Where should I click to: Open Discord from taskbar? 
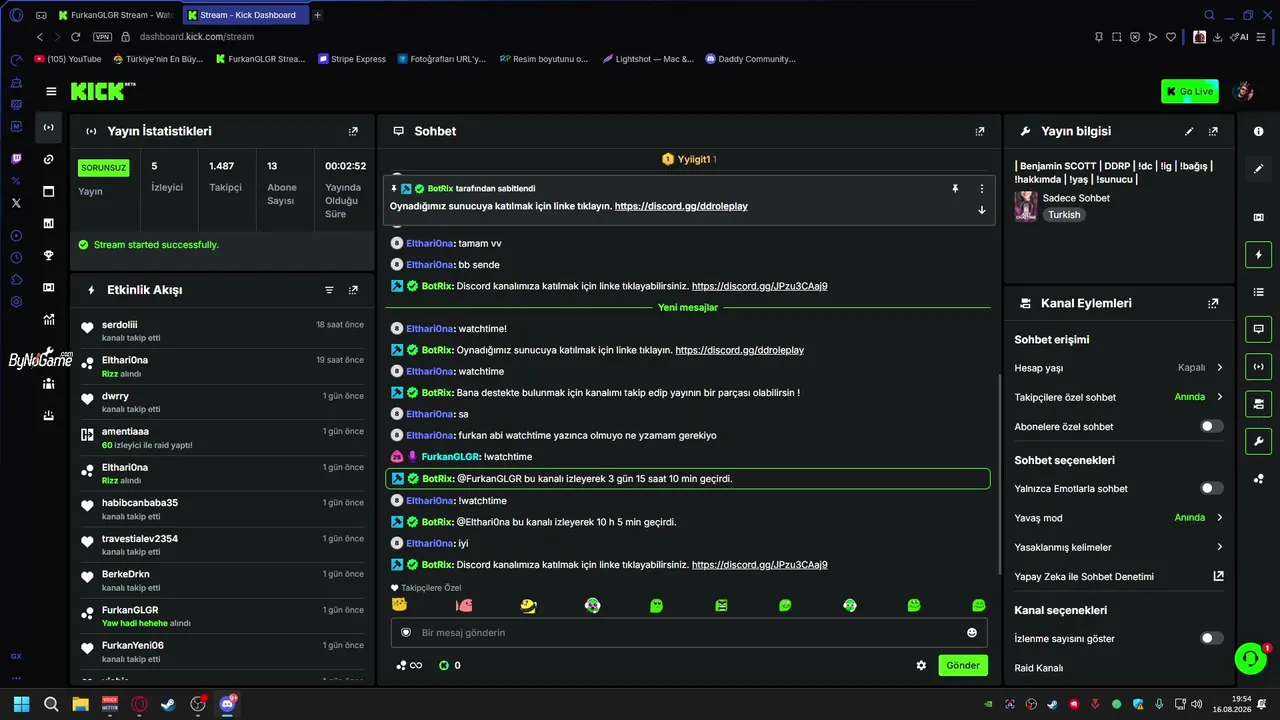pyautogui.click(x=227, y=704)
